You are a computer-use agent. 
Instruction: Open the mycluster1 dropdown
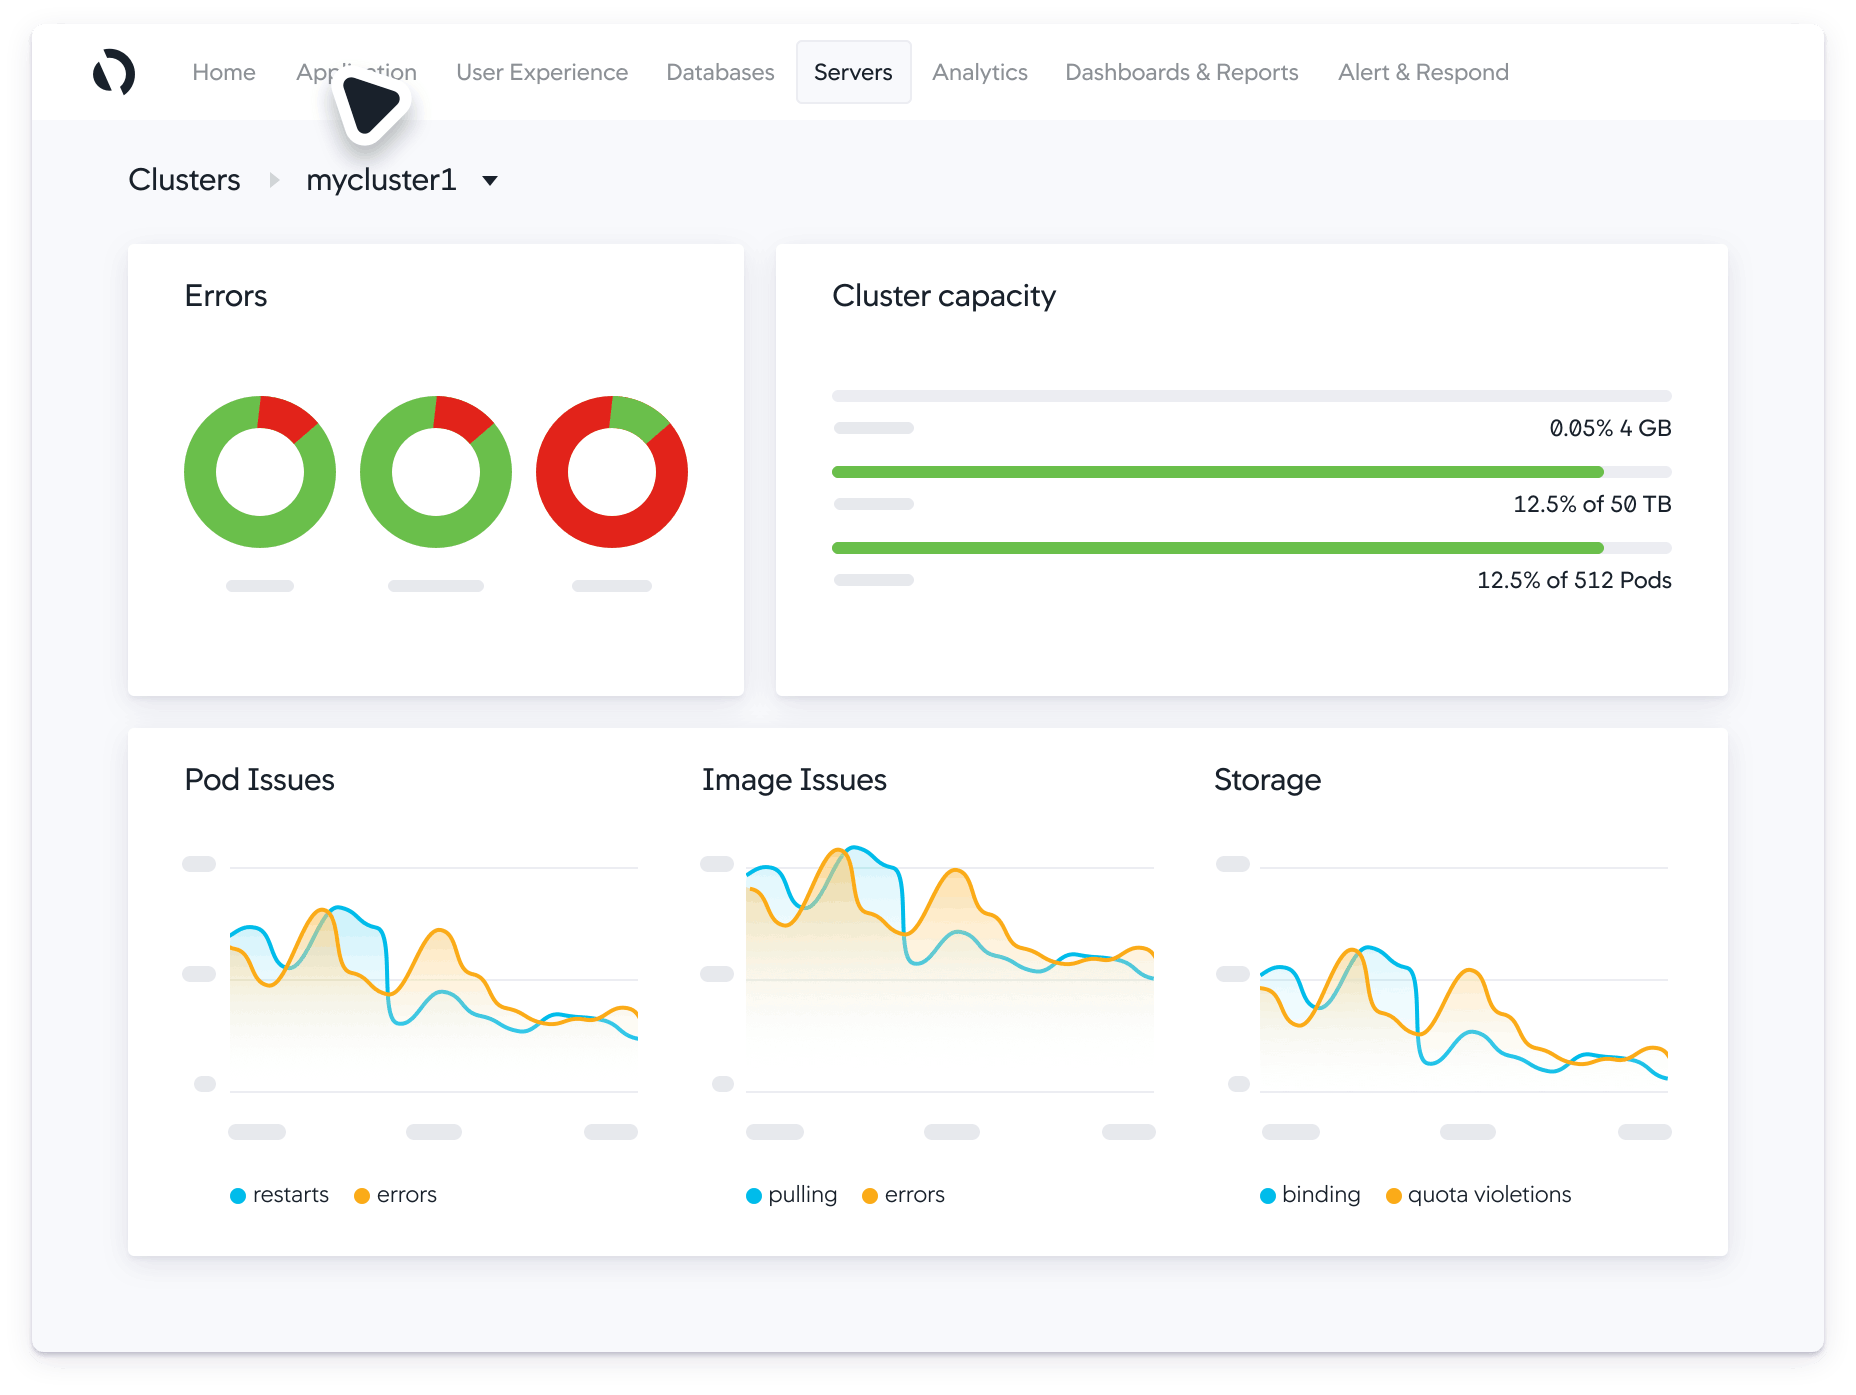pos(490,180)
